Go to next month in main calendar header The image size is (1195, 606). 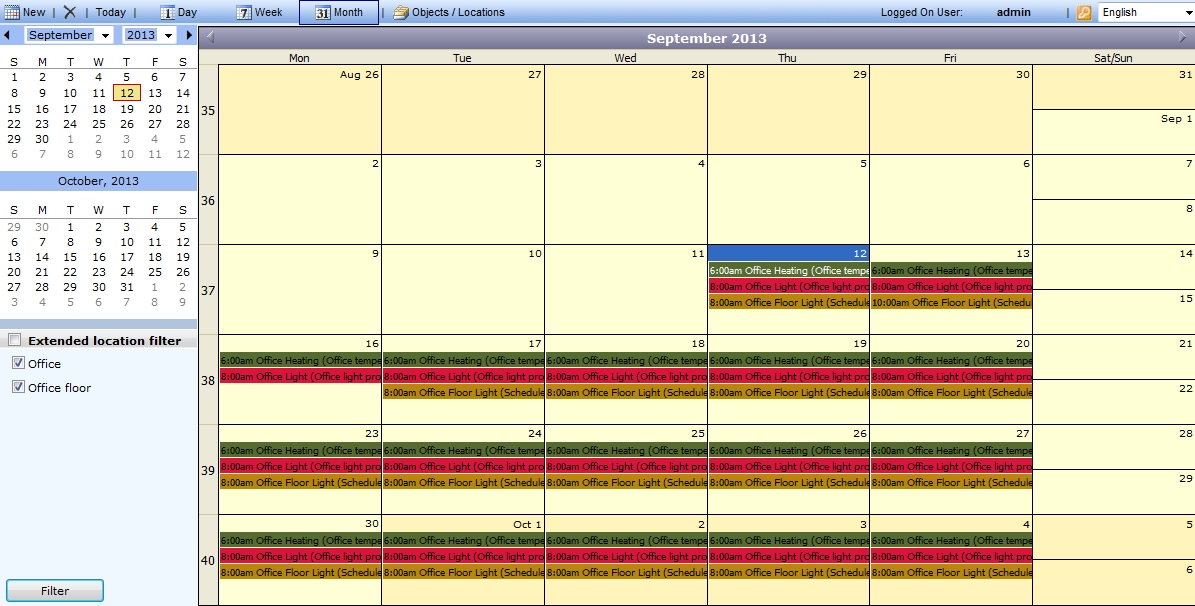tap(1183, 38)
